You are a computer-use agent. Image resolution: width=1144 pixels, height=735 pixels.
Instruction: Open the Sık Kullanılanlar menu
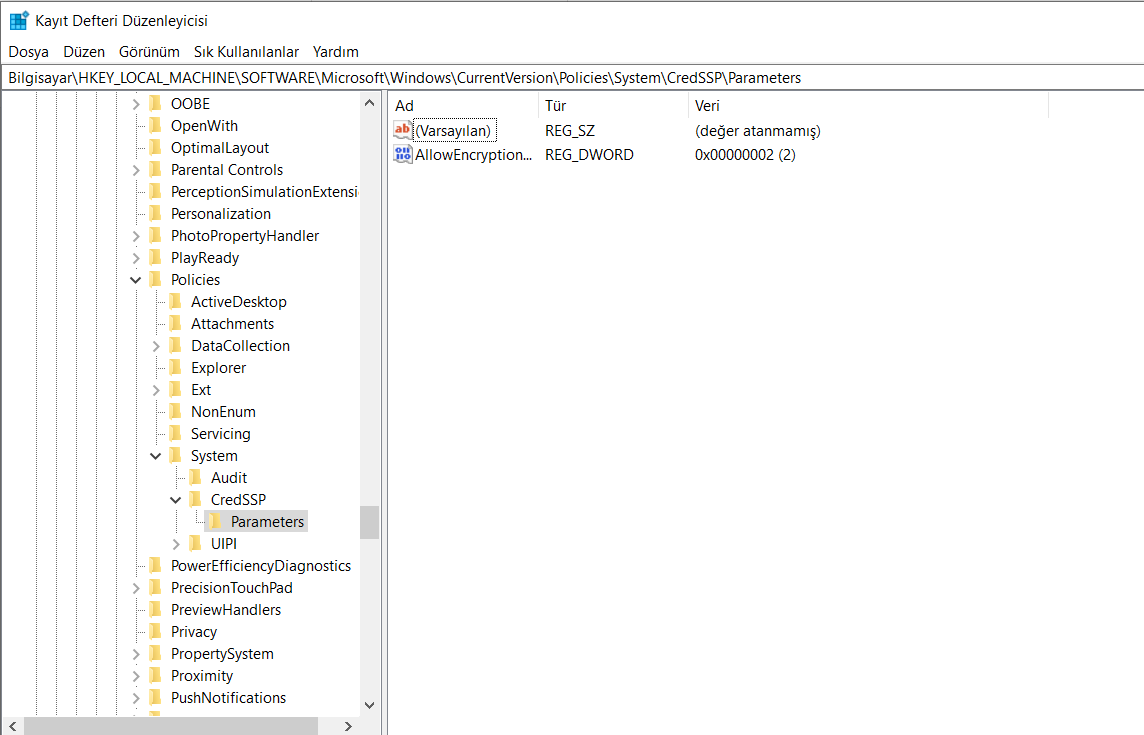click(x=246, y=52)
